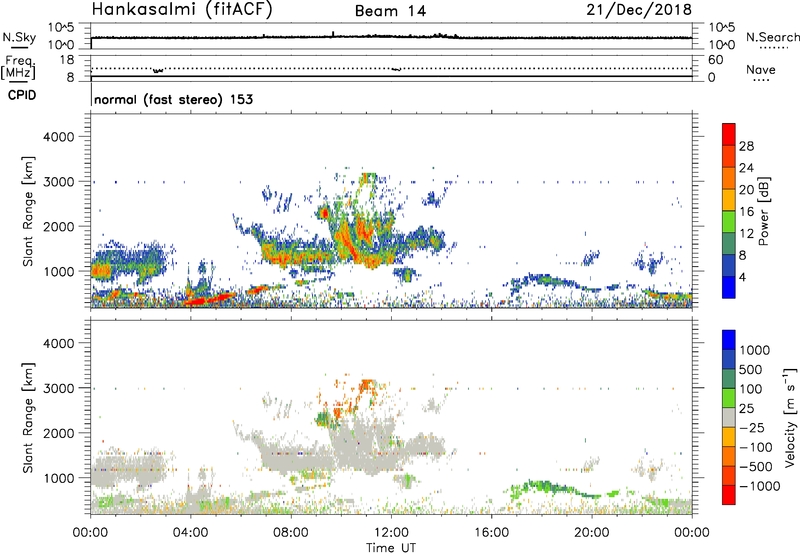Click the '18' frequency axis tick
This screenshot has height=554, width=800.
67,60
